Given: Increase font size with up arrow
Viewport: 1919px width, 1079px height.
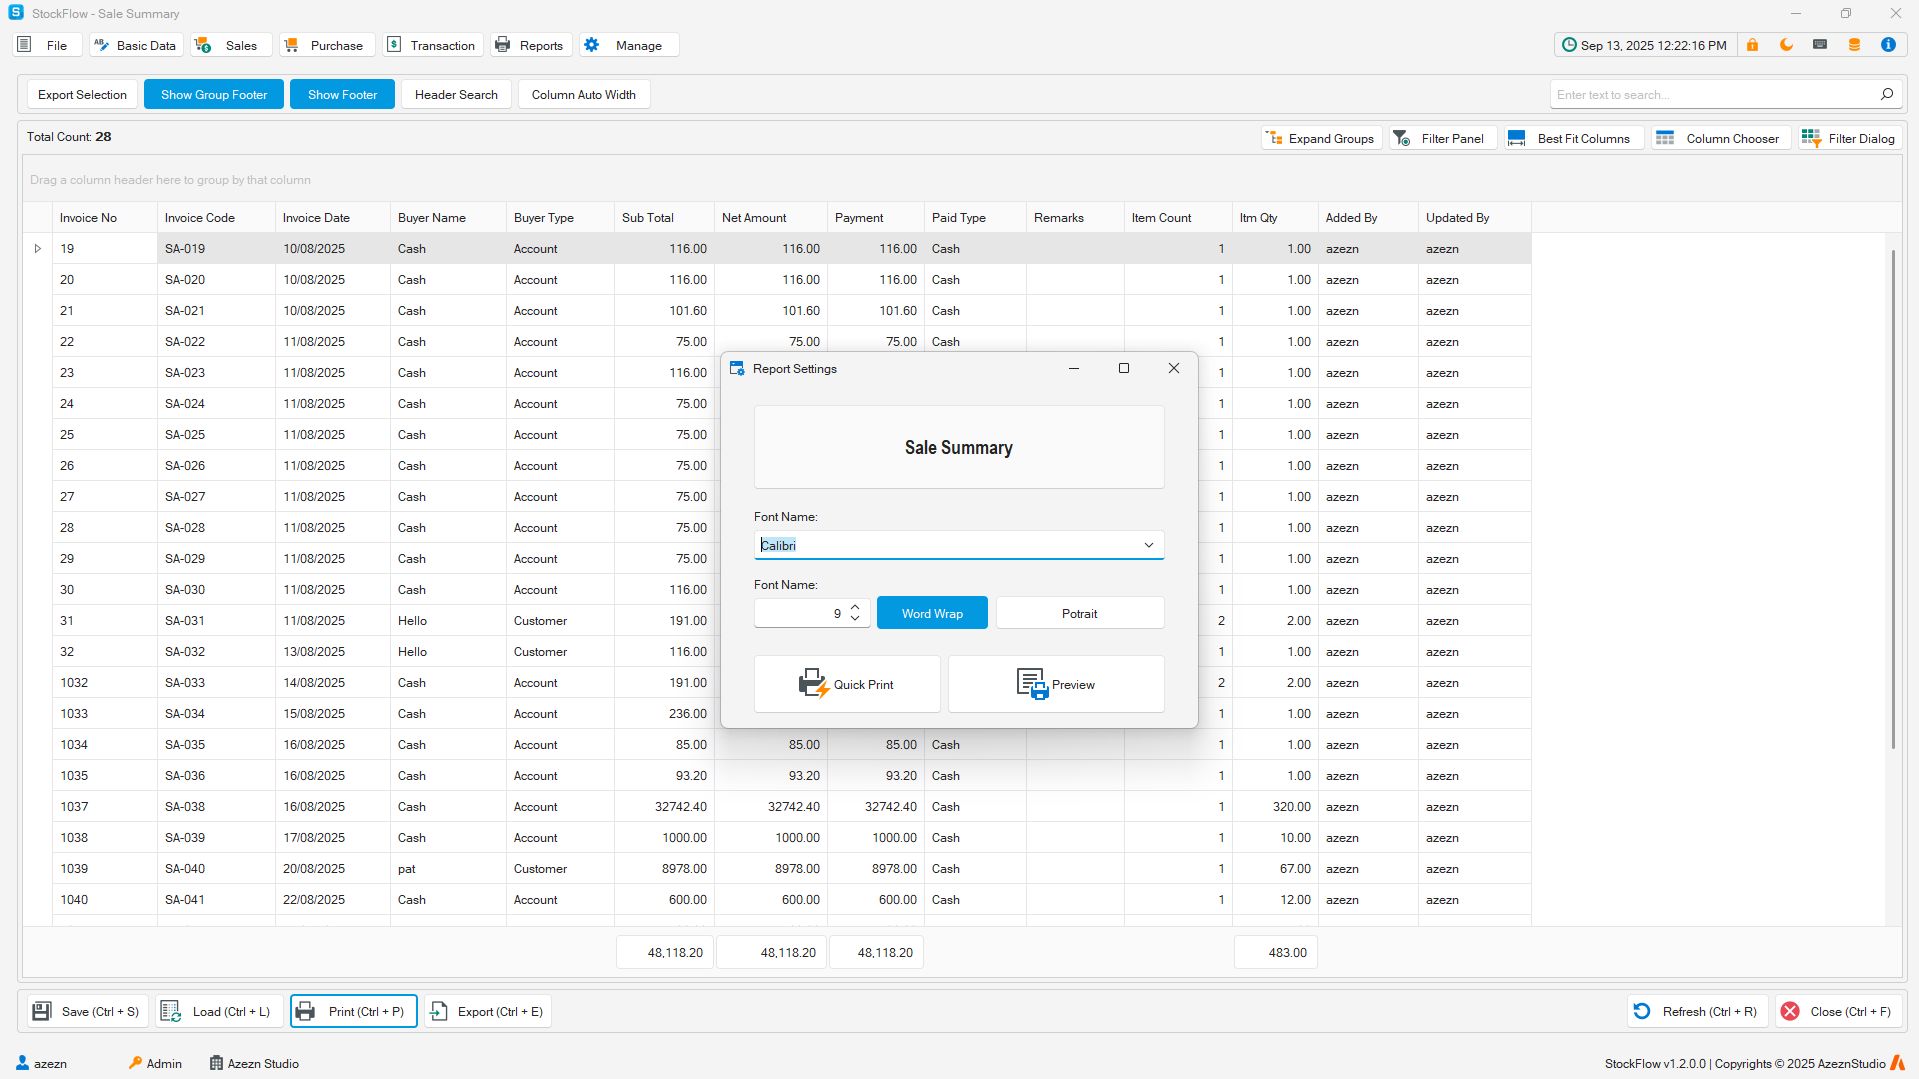Looking at the screenshot, I should [x=855, y=607].
